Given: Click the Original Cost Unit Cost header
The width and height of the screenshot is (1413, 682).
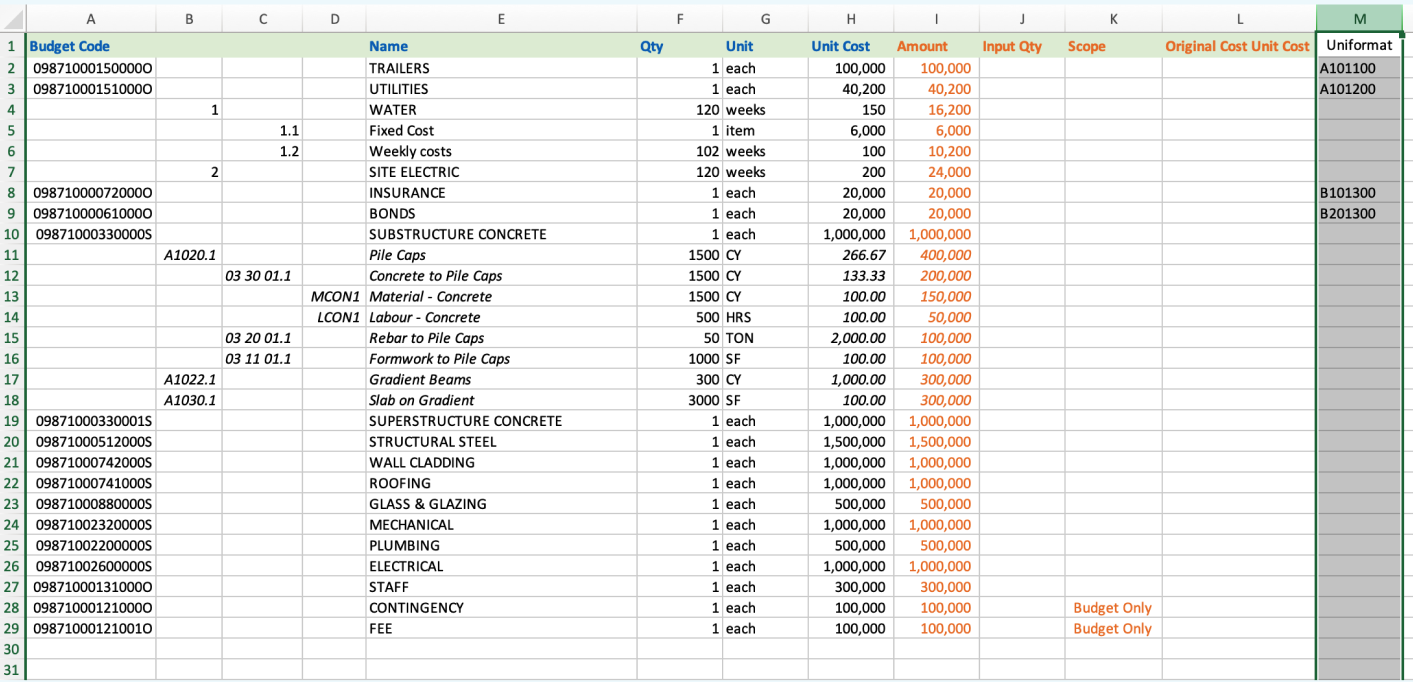Looking at the screenshot, I should [x=1239, y=46].
